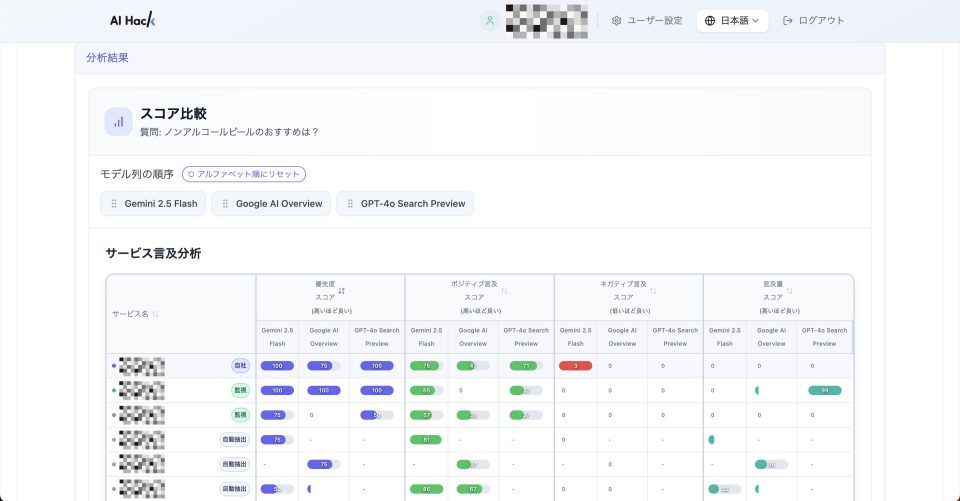Click the red negative score bar showing 3

pyautogui.click(x=575, y=366)
